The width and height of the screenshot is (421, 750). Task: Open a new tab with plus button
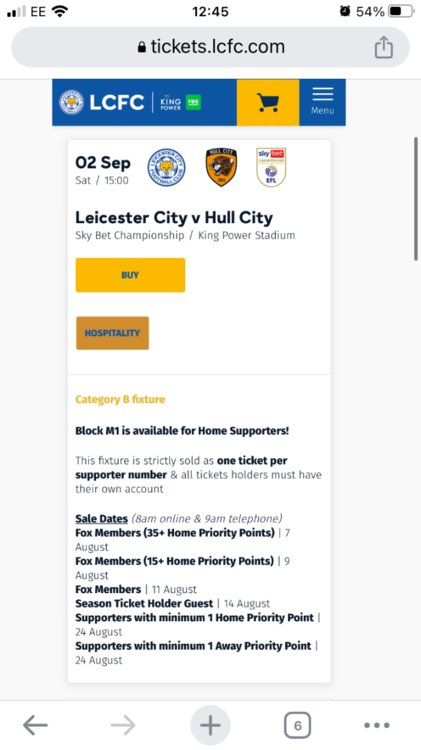[x=210, y=726]
